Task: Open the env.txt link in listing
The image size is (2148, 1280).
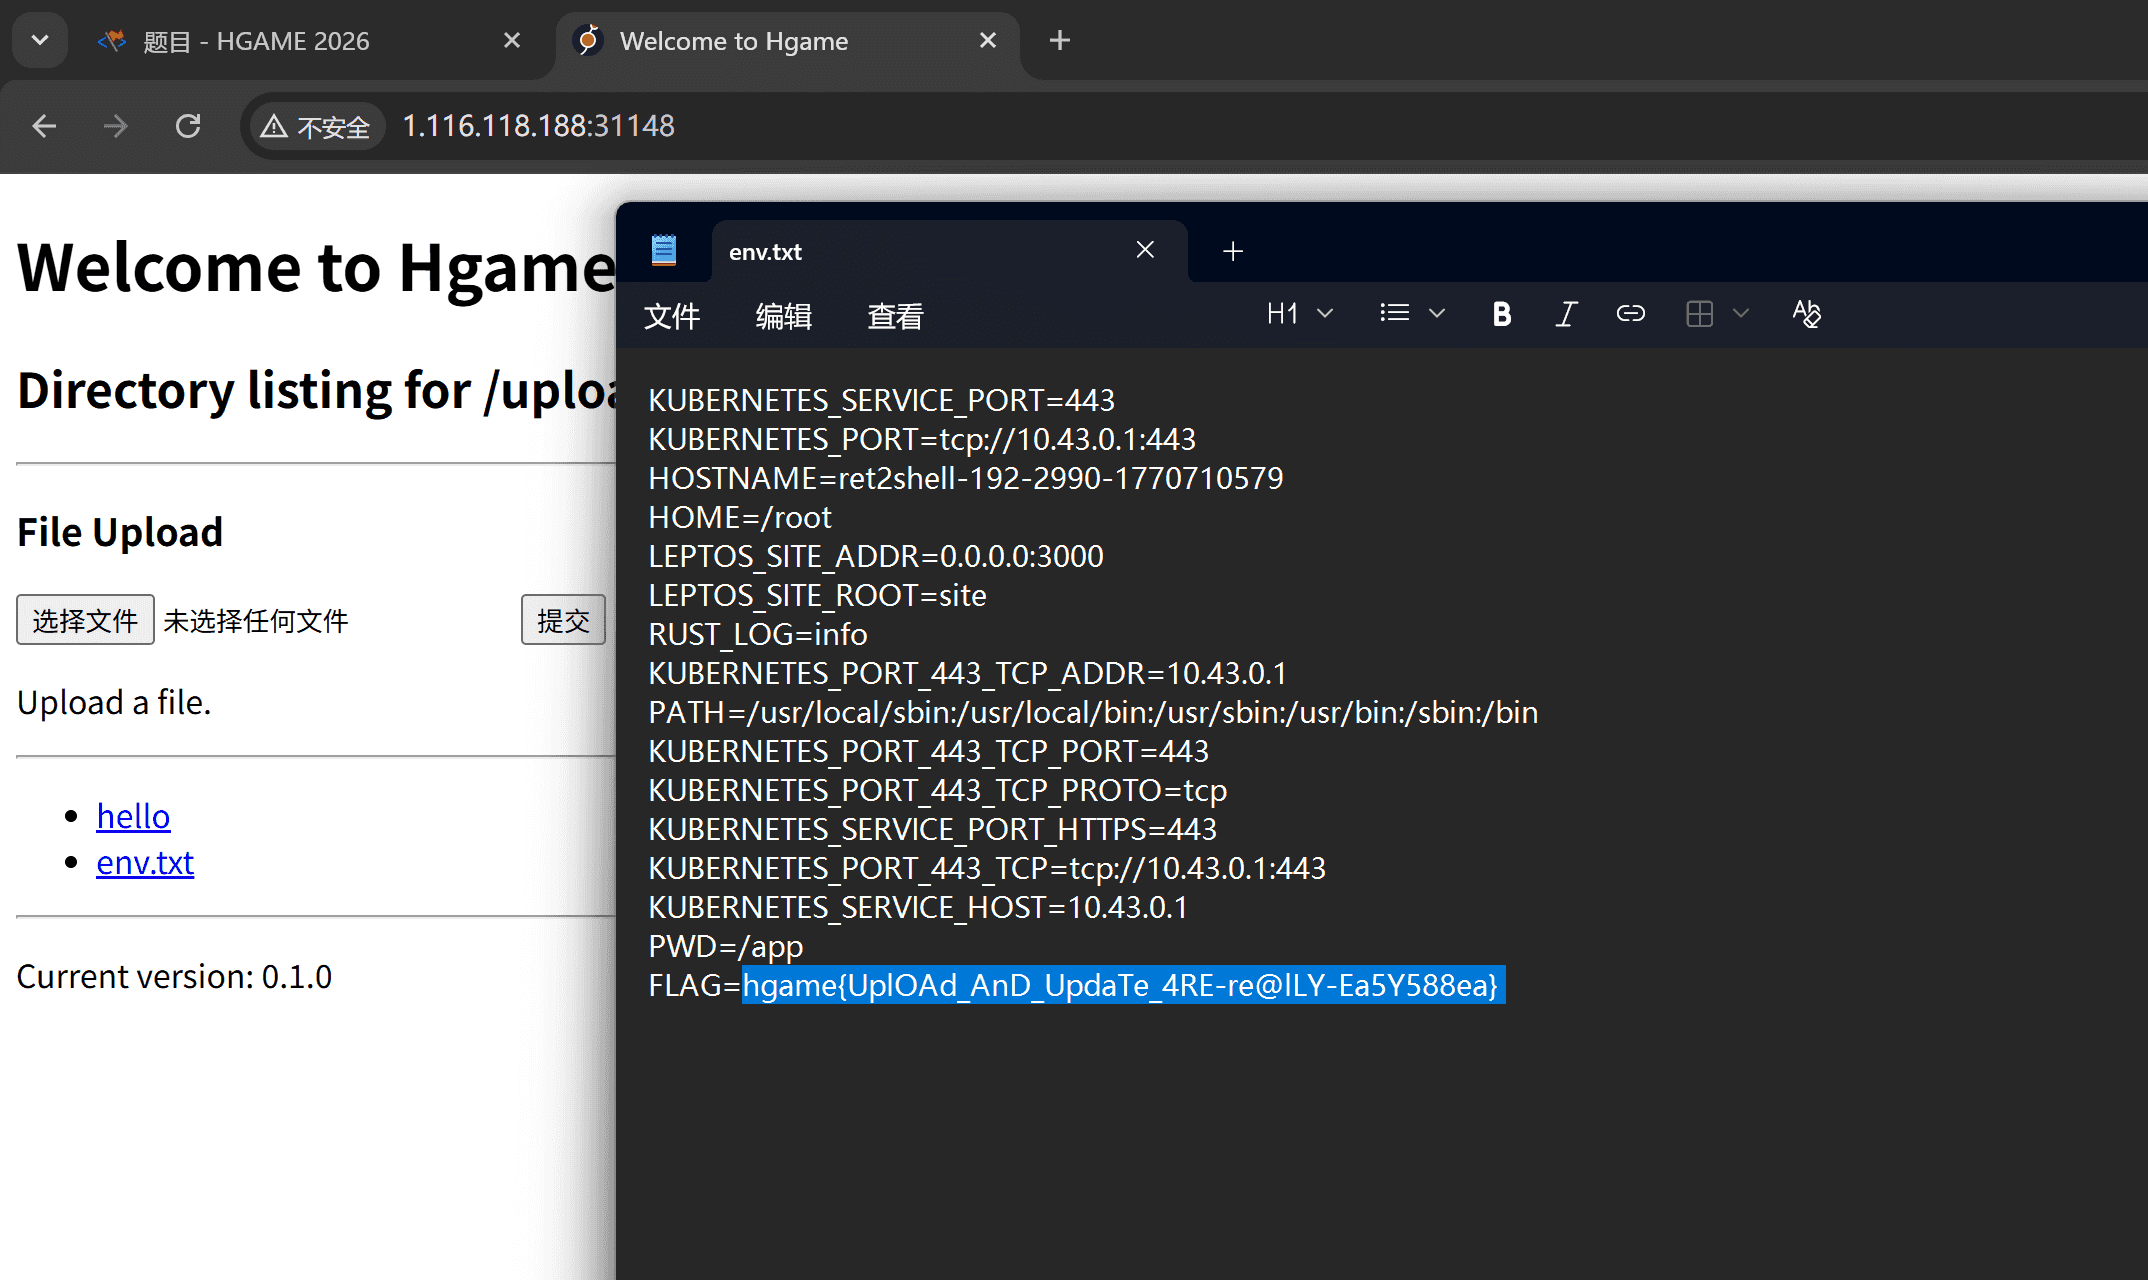Action: (145, 862)
